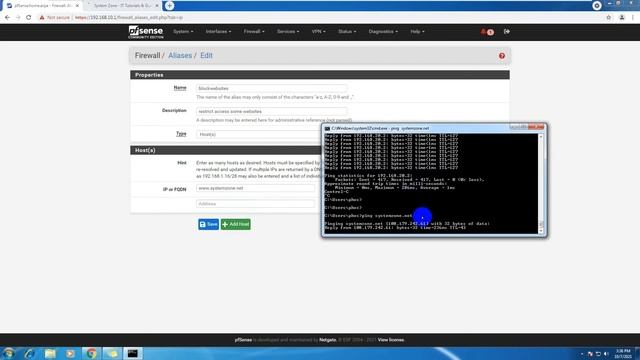The height and width of the screenshot is (360, 640).
Task: Show hidden system tray icons
Action: [x=582, y=354]
